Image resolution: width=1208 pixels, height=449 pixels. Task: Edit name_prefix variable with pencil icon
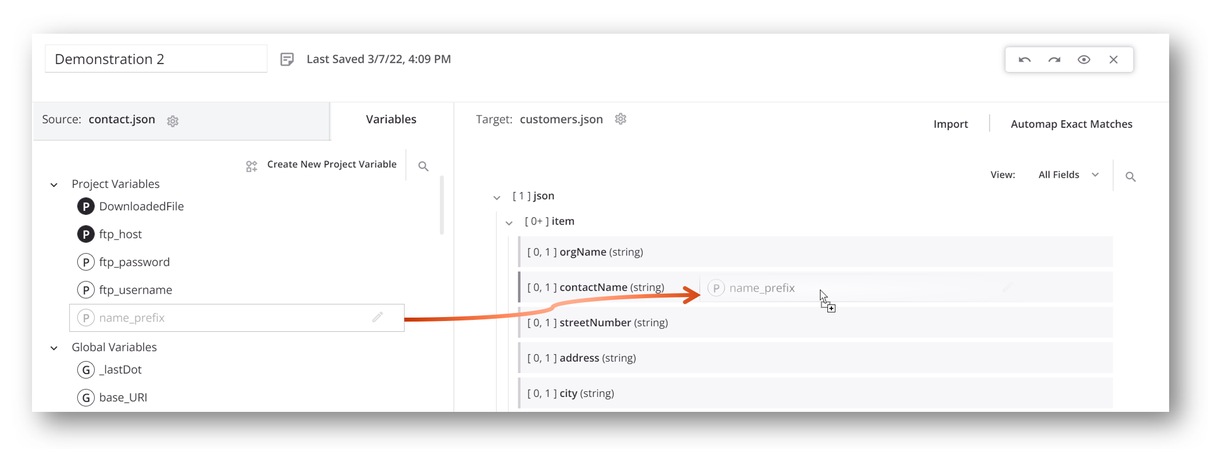pos(377,317)
